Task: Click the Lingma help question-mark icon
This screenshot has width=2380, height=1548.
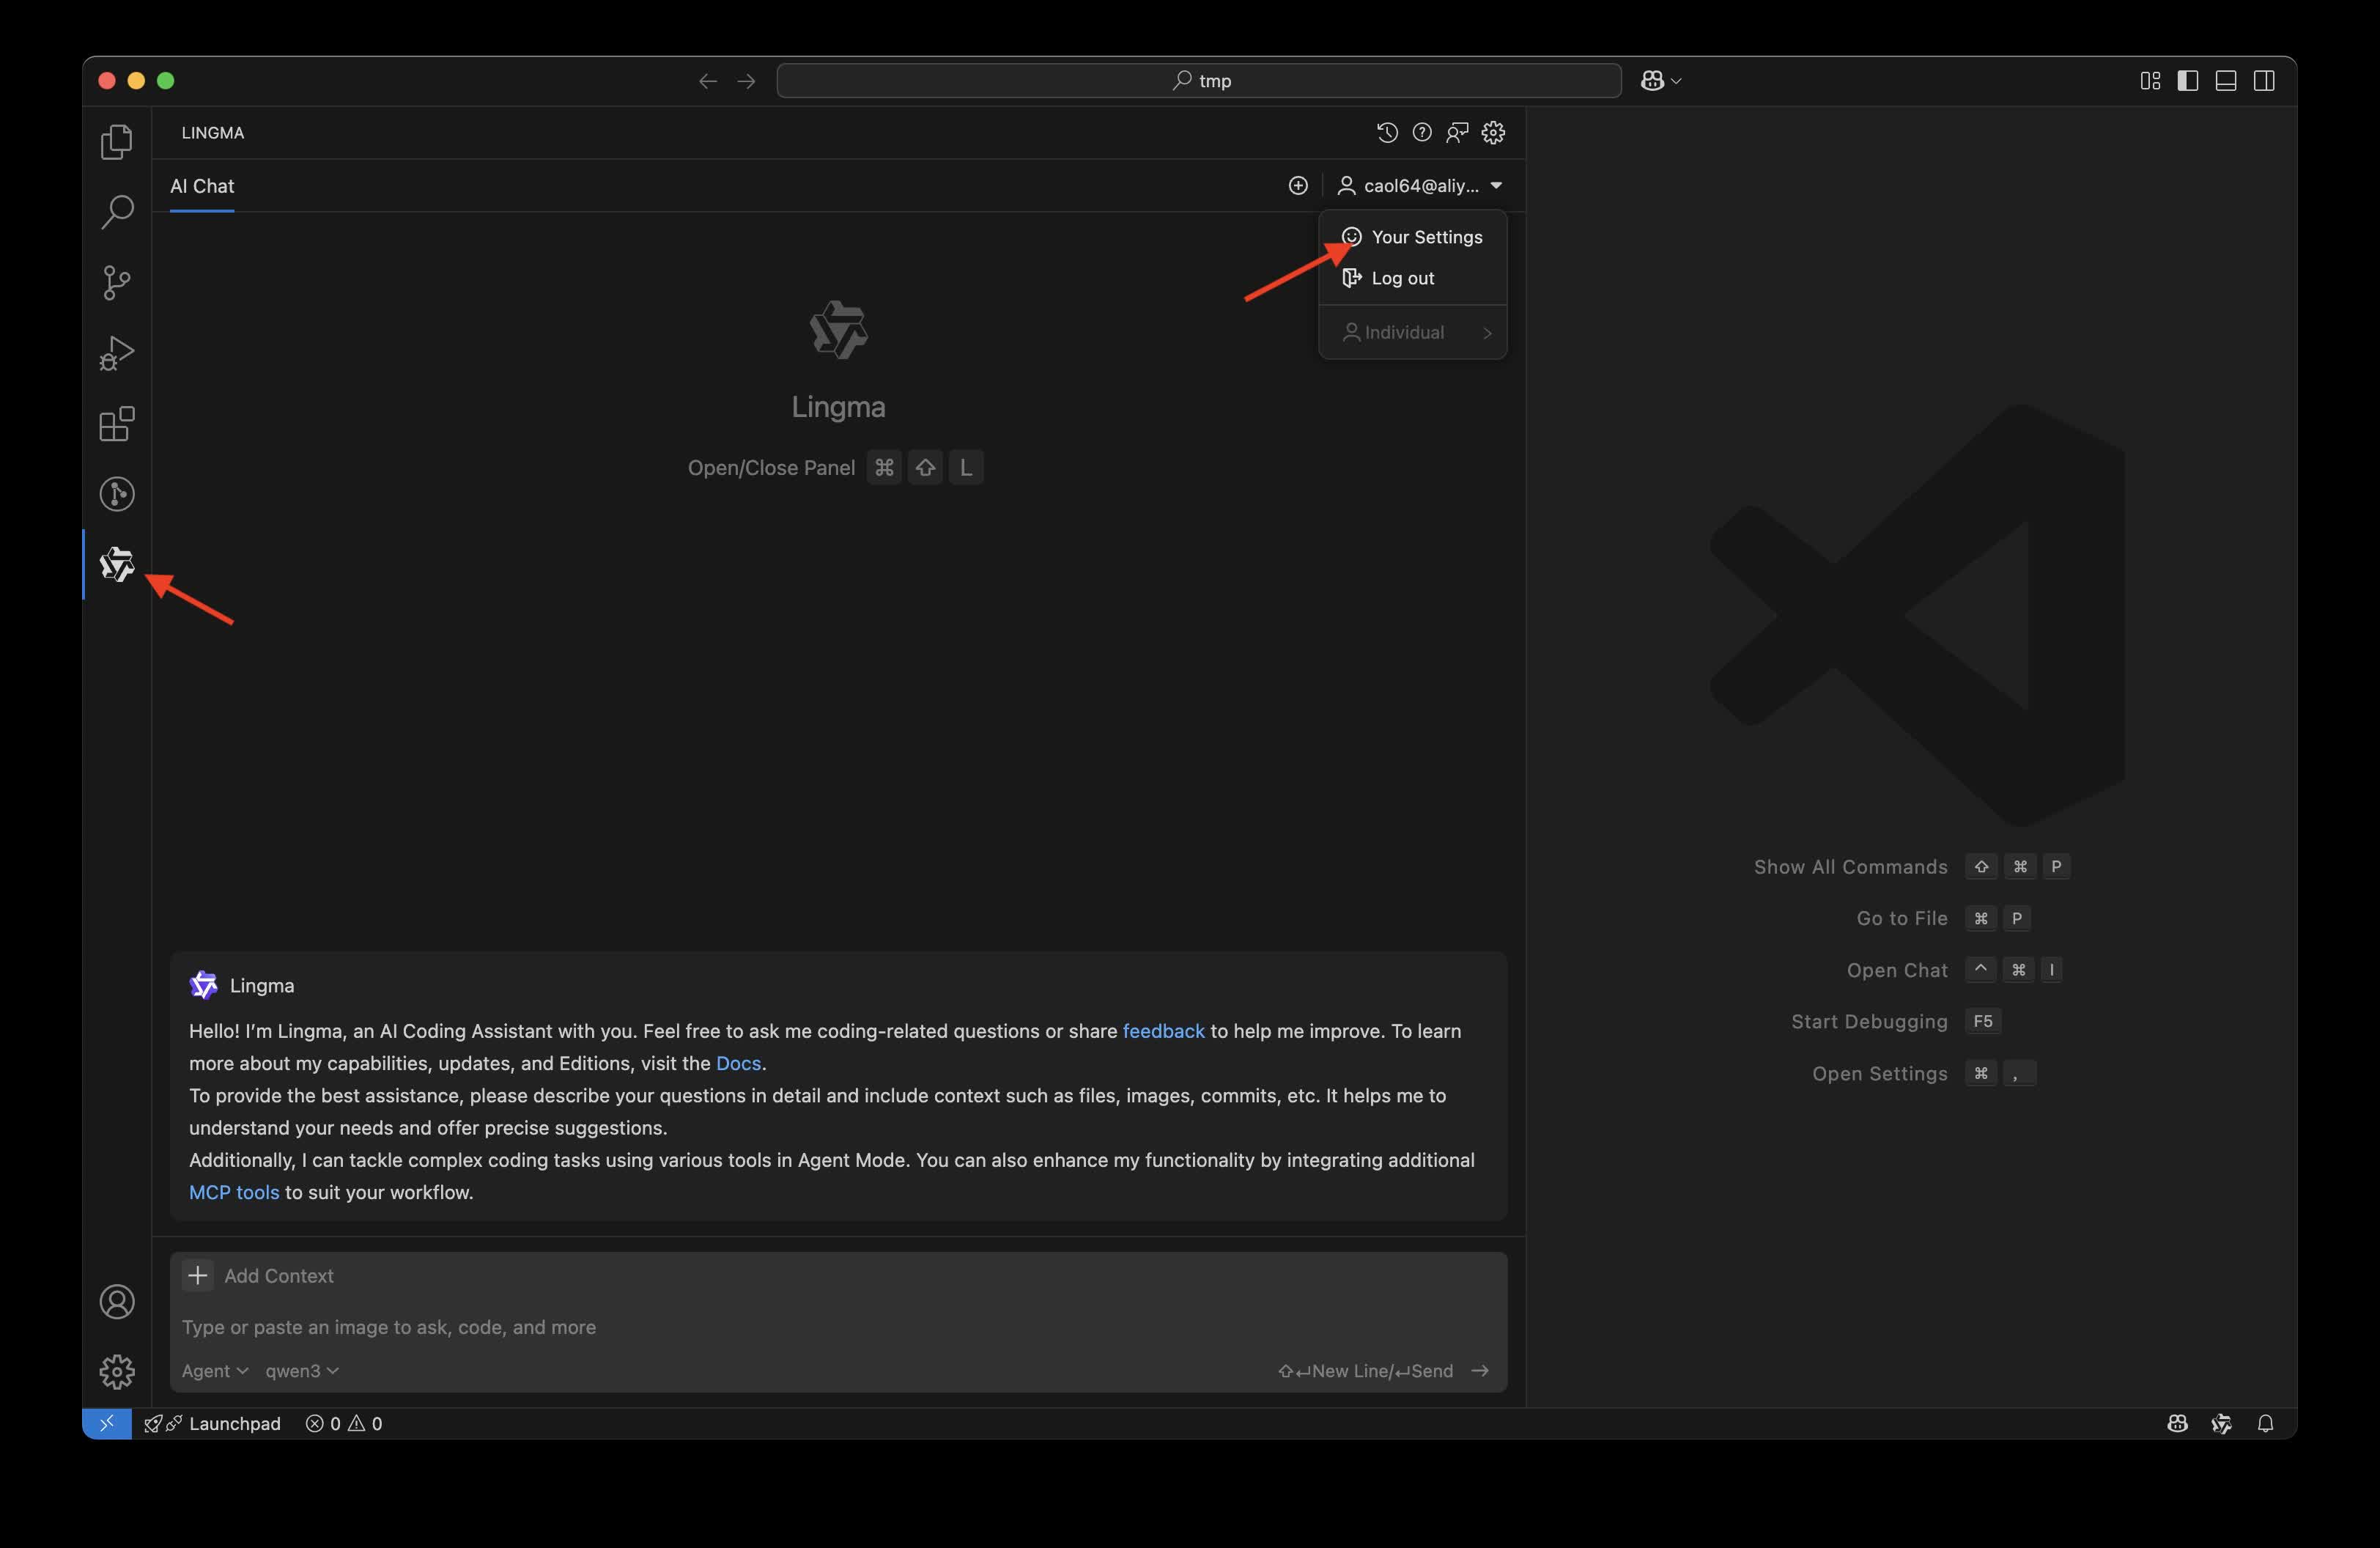Action: click(1422, 132)
